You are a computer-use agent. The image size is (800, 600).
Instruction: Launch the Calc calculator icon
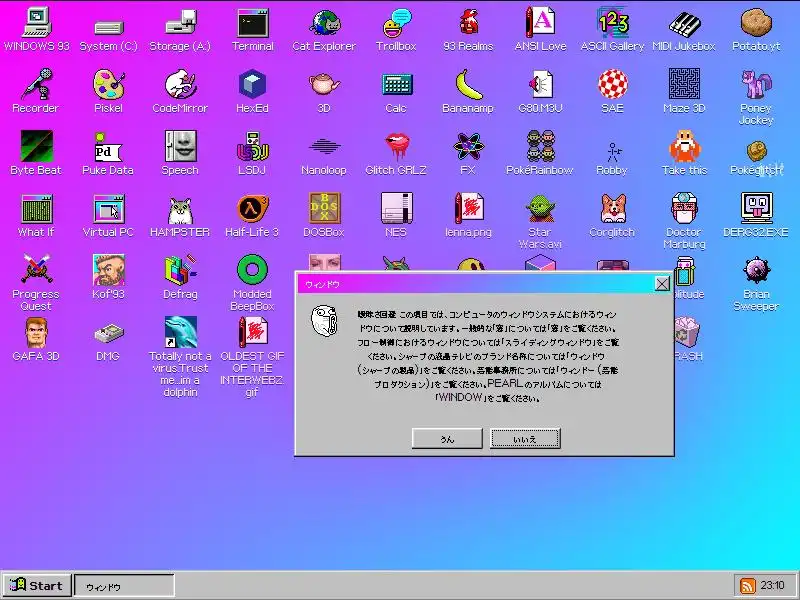pyautogui.click(x=396, y=85)
